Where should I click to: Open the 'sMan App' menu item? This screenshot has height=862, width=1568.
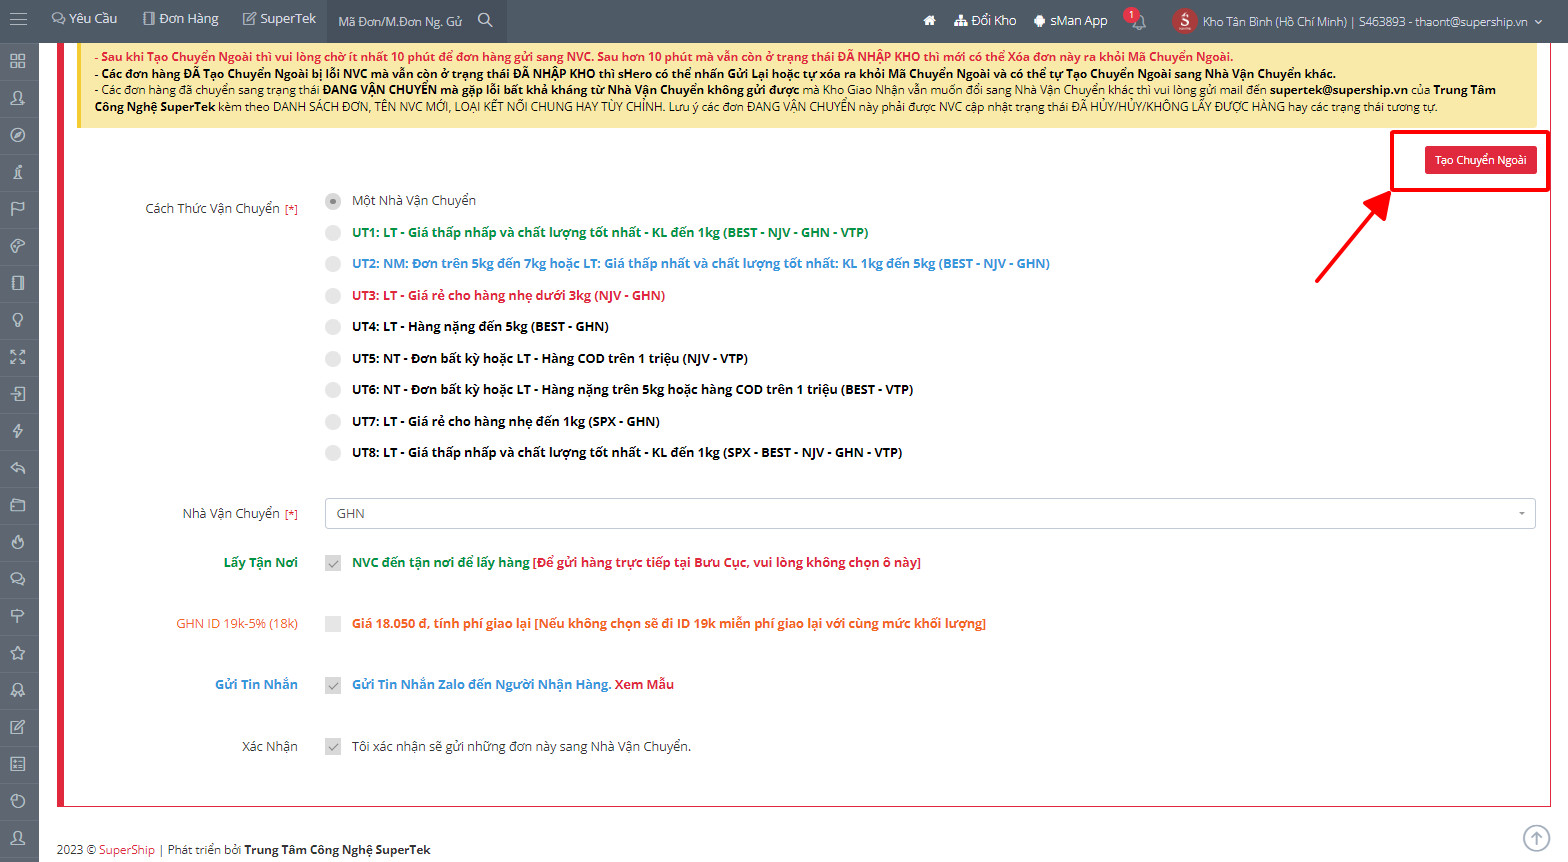coord(1070,20)
